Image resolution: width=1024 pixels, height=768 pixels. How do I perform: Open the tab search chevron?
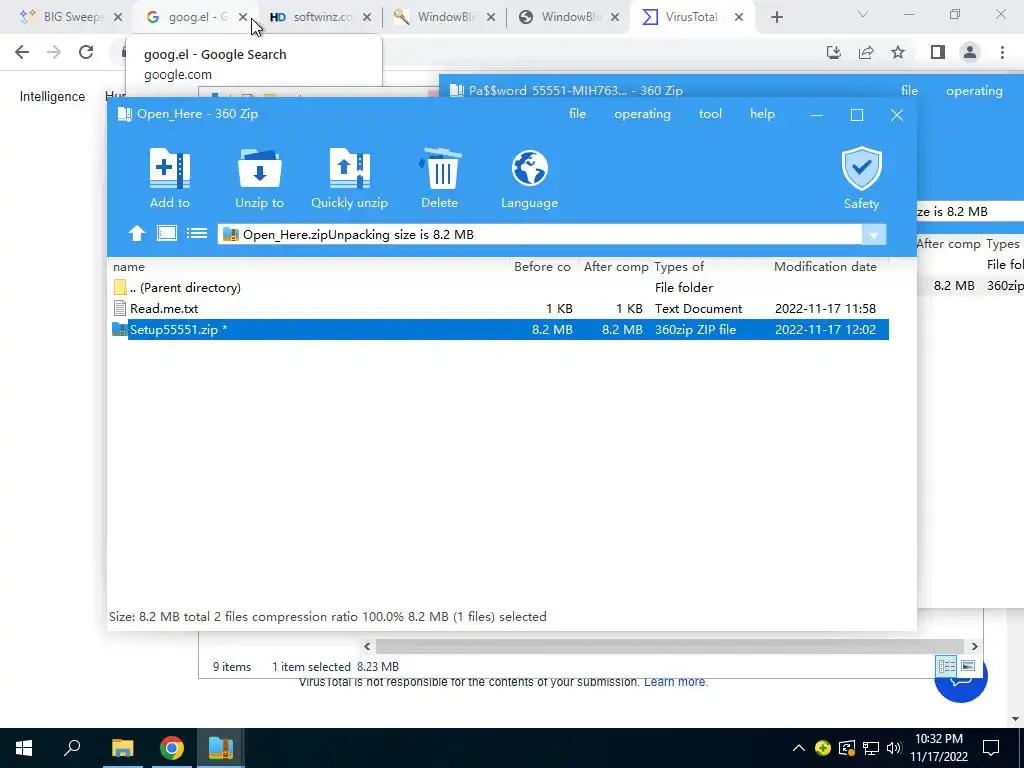pos(863,14)
